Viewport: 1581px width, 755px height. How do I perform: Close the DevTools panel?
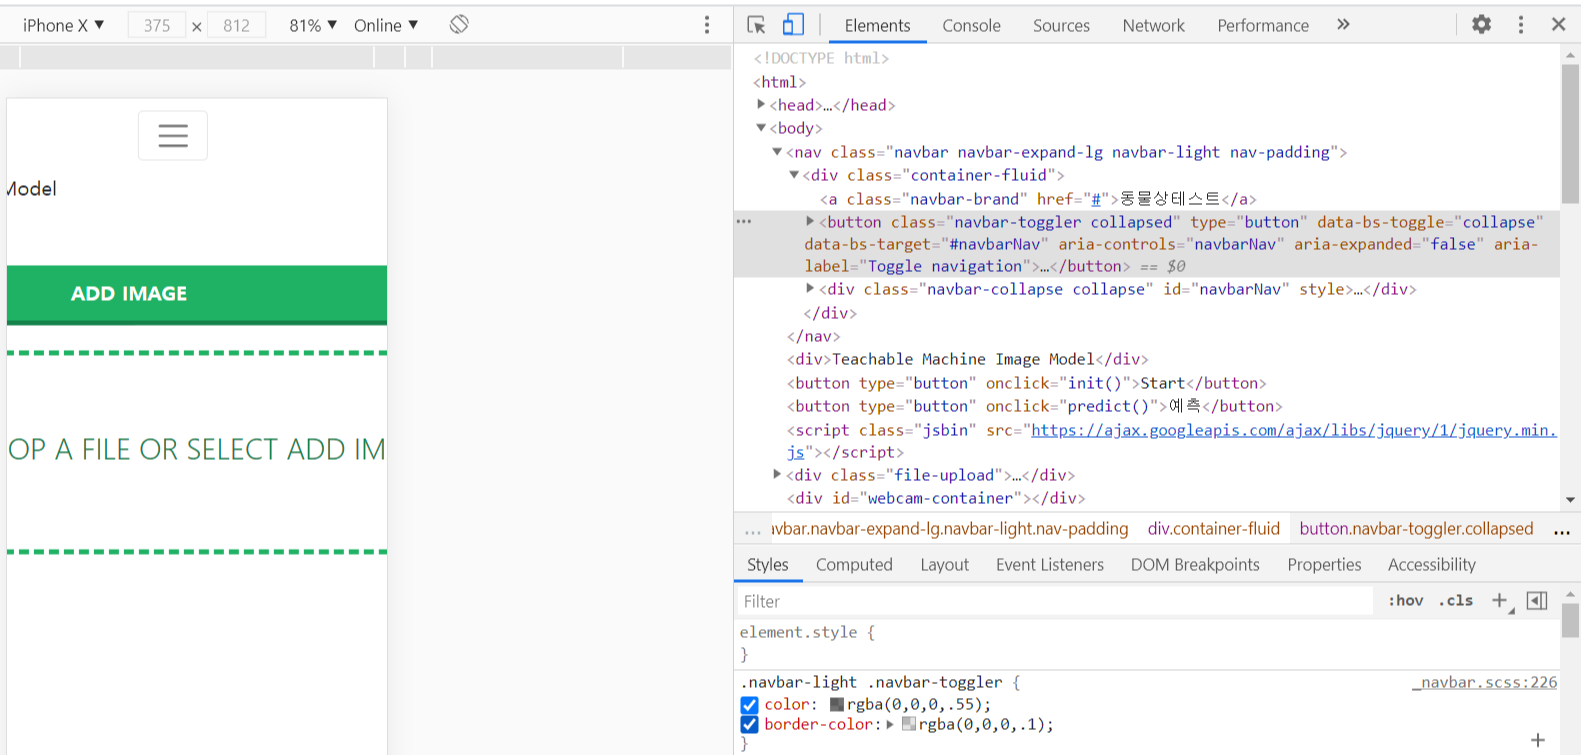(x=1558, y=25)
